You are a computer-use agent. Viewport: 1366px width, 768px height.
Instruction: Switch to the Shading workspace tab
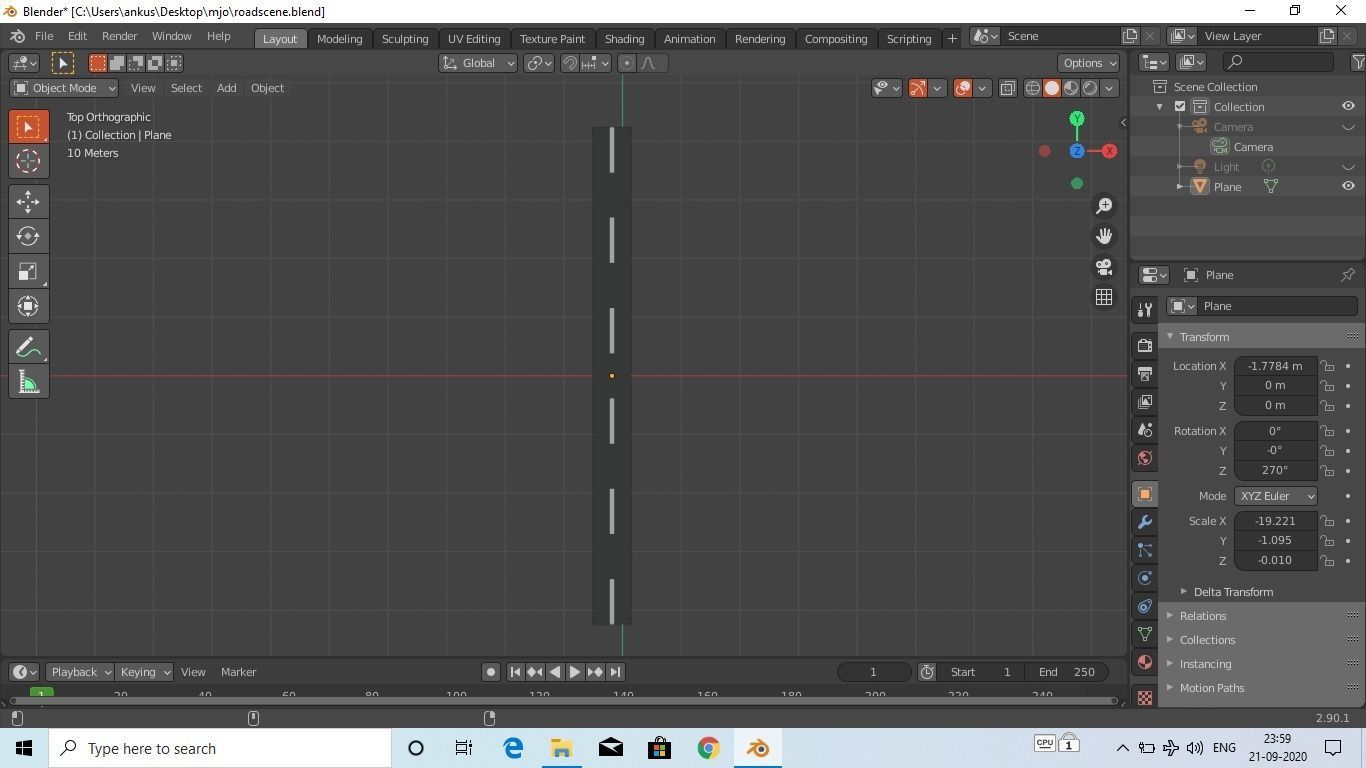[x=624, y=38]
